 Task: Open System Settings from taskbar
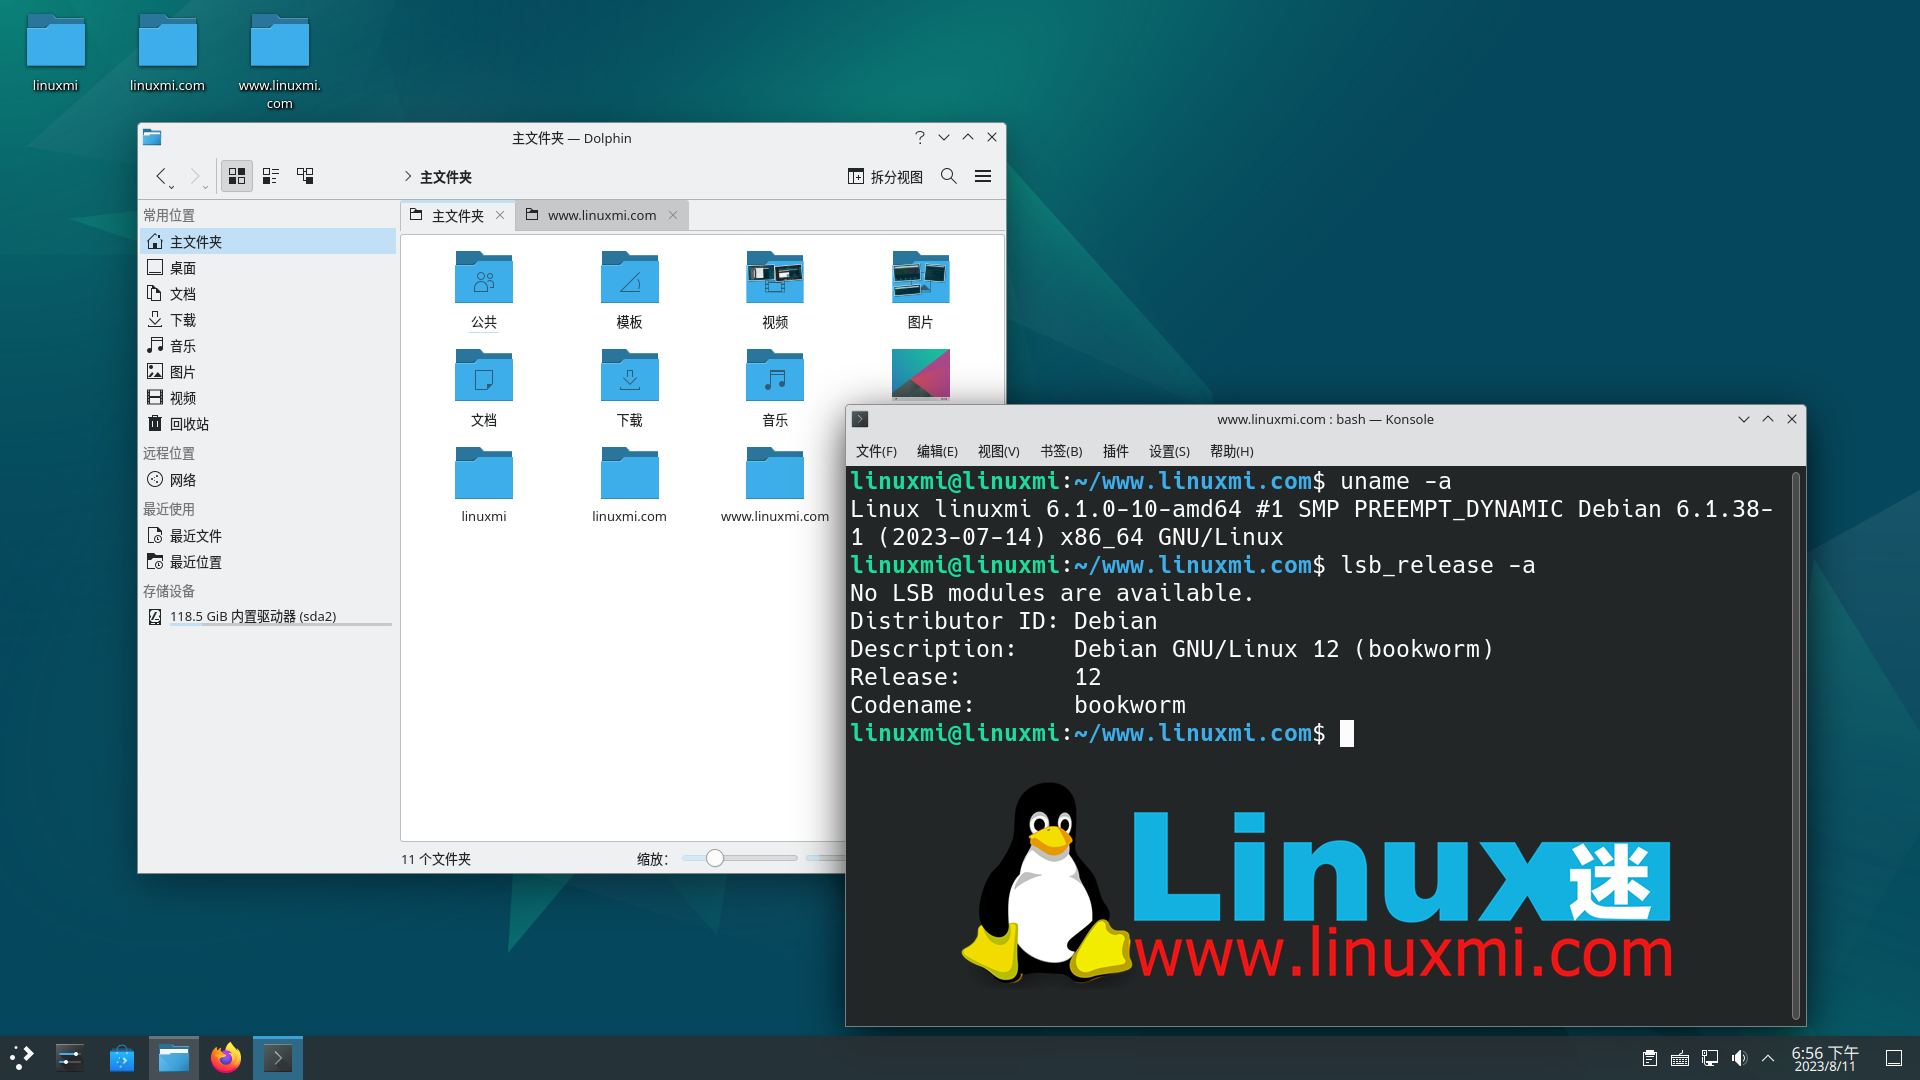point(70,1057)
